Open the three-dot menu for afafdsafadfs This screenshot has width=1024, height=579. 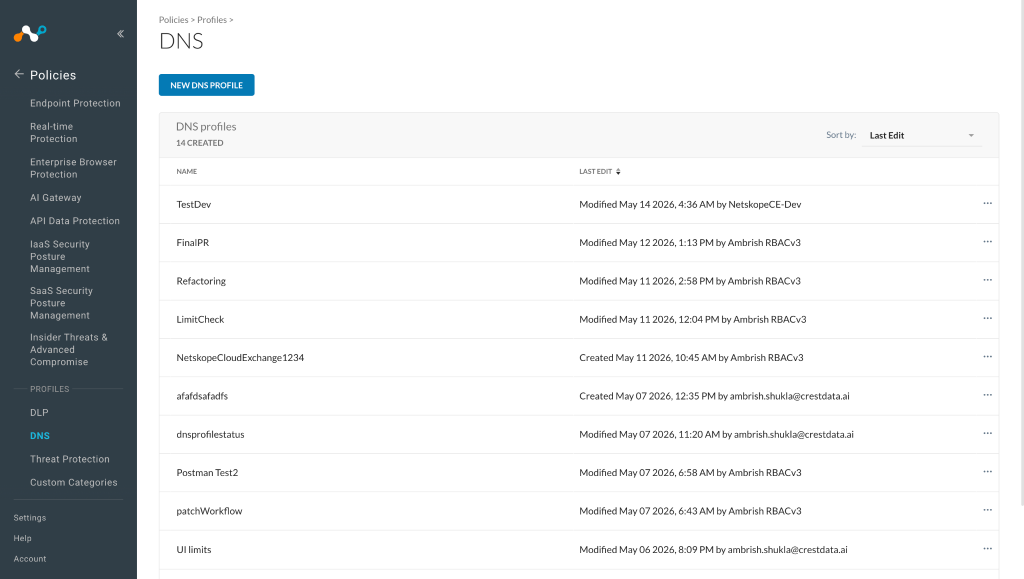click(987, 396)
